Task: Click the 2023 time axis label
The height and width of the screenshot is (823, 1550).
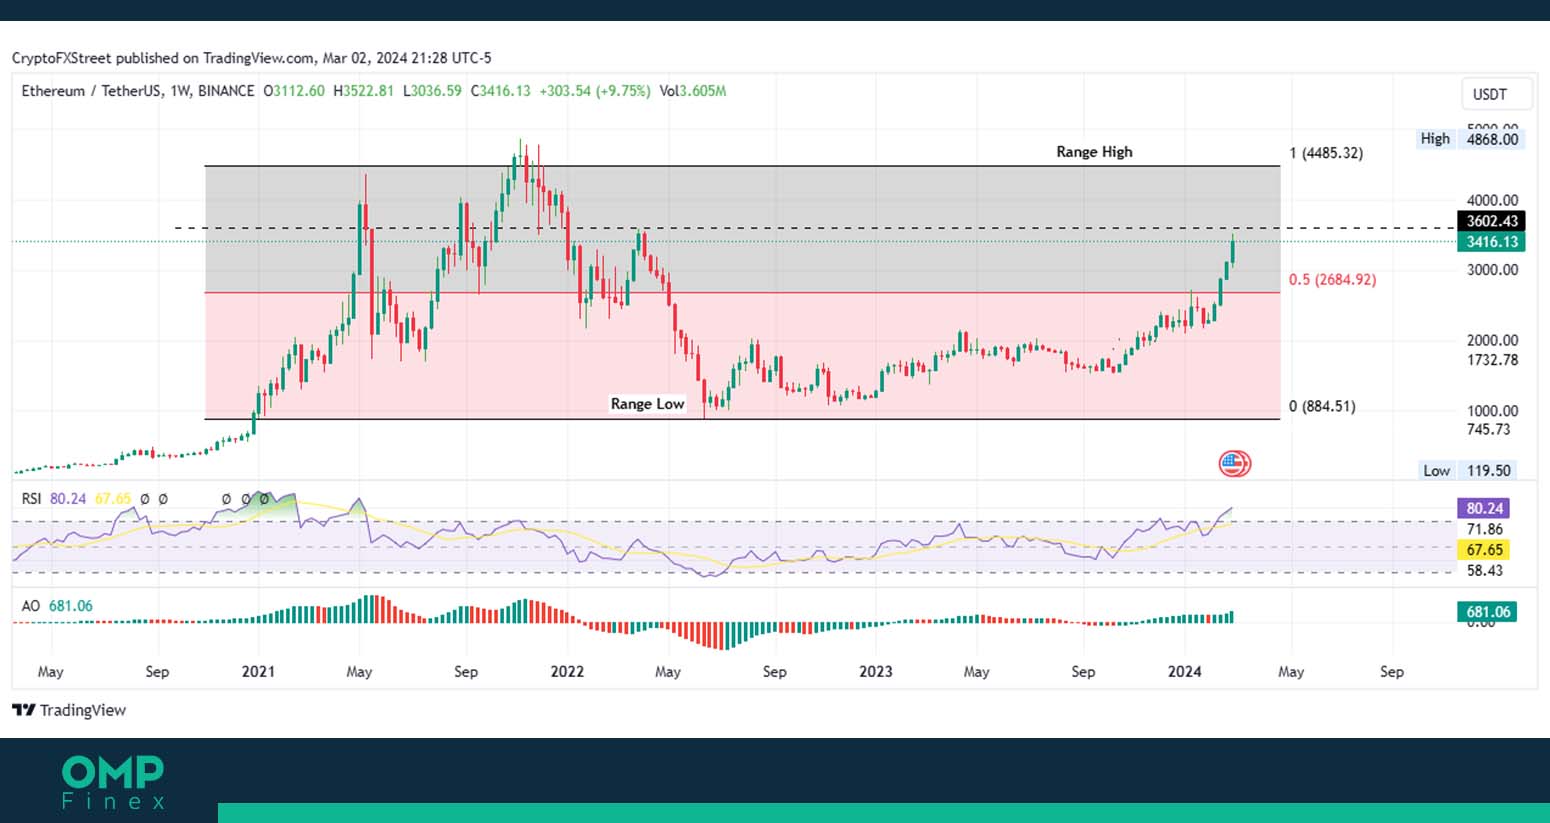Action: point(876,672)
